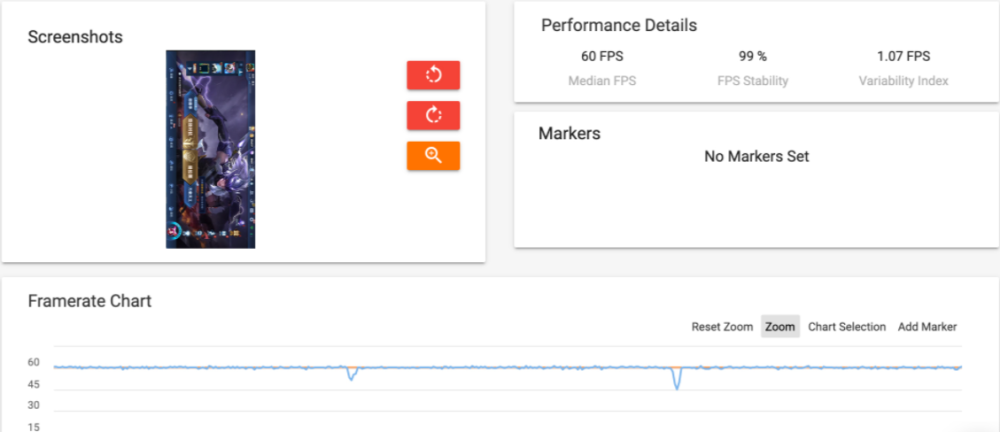Click the Framerate Chart heading
The image size is (1000, 432).
pyautogui.click(x=90, y=301)
